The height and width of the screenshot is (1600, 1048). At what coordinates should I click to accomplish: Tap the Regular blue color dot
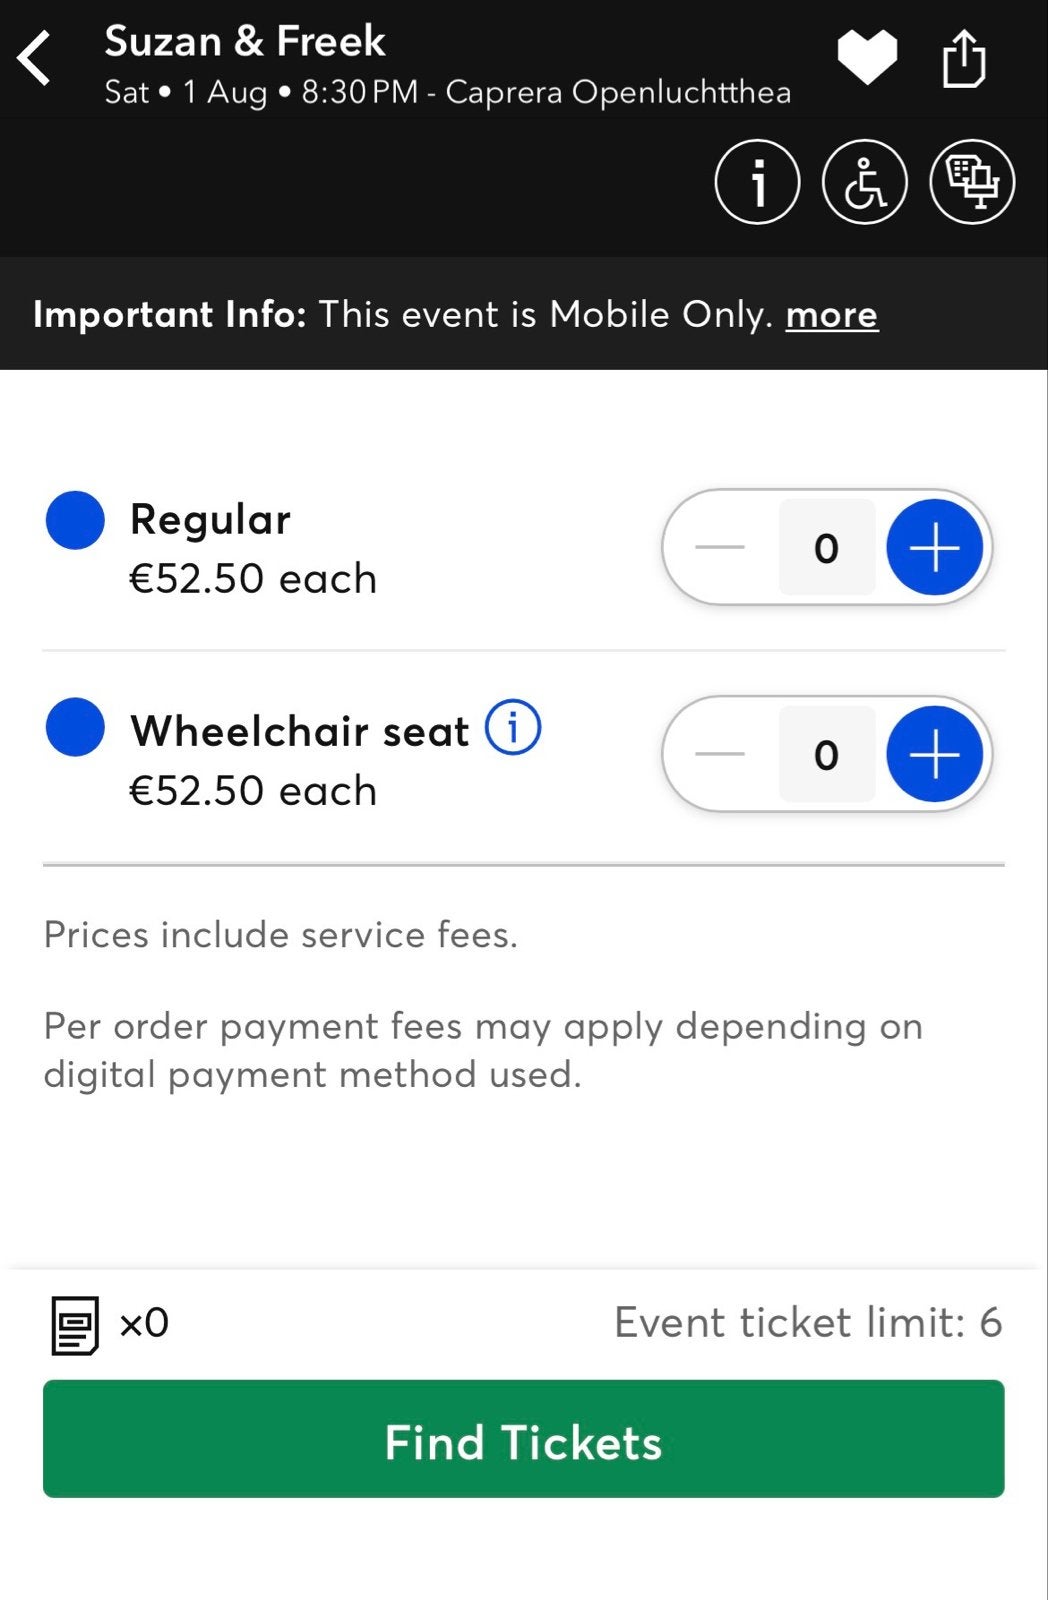(x=75, y=520)
